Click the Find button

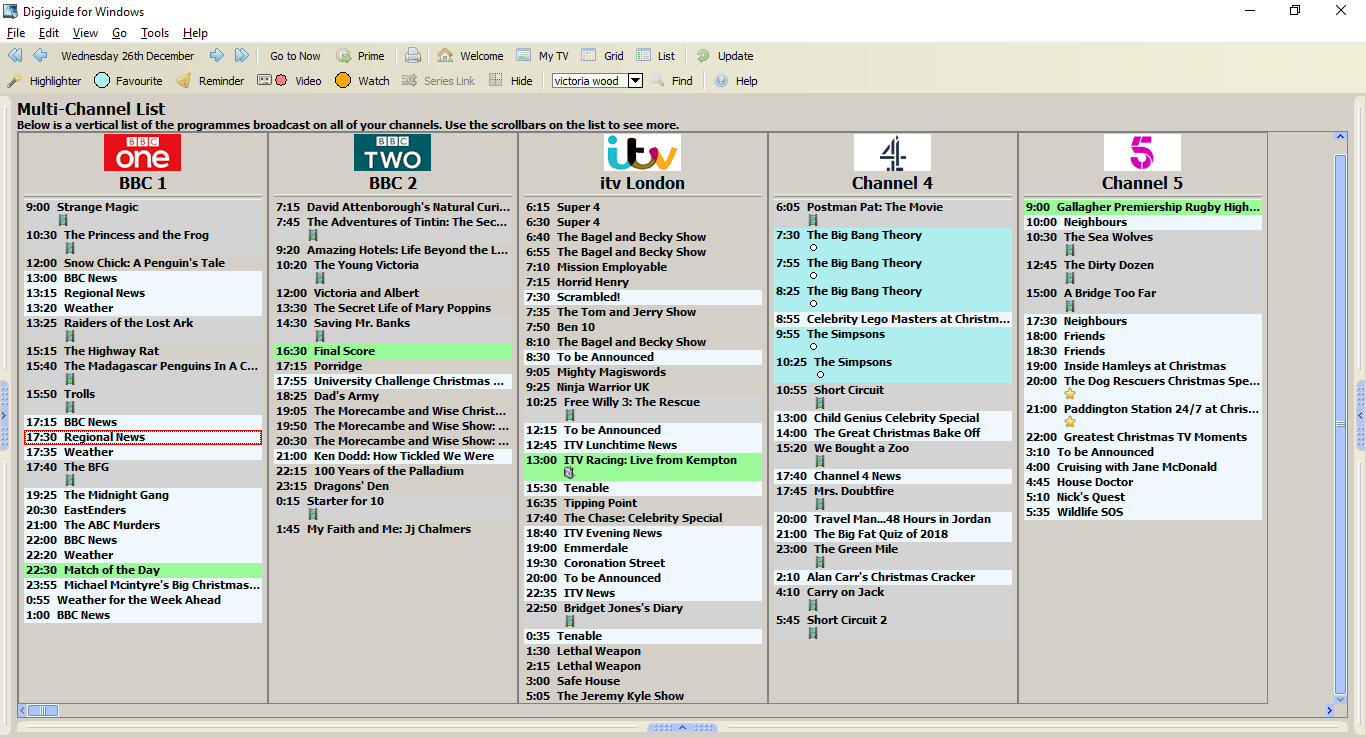(x=672, y=81)
